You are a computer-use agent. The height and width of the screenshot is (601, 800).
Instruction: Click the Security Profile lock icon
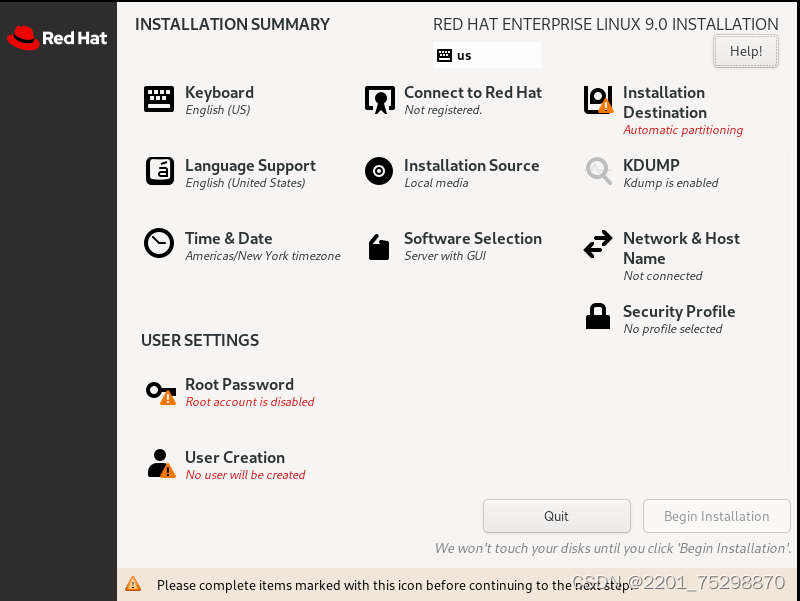(597, 316)
